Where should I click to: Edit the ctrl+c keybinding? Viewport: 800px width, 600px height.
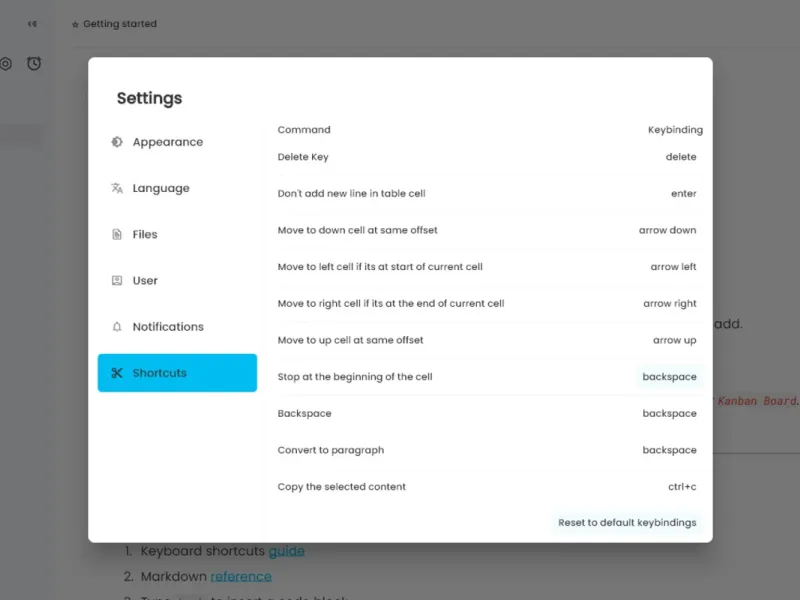point(682,487)
